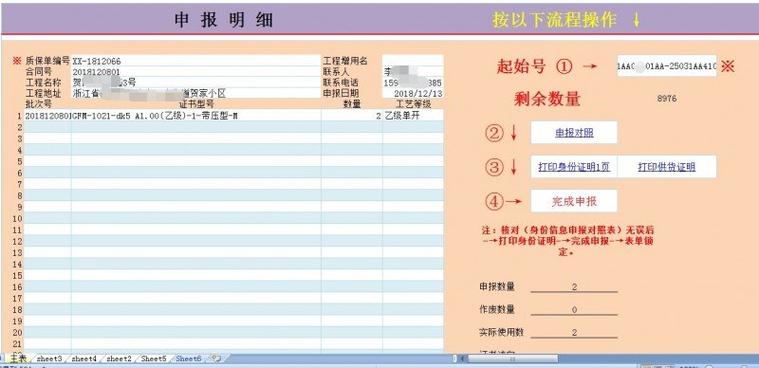Click the 完成申报 button

(574, 201)
